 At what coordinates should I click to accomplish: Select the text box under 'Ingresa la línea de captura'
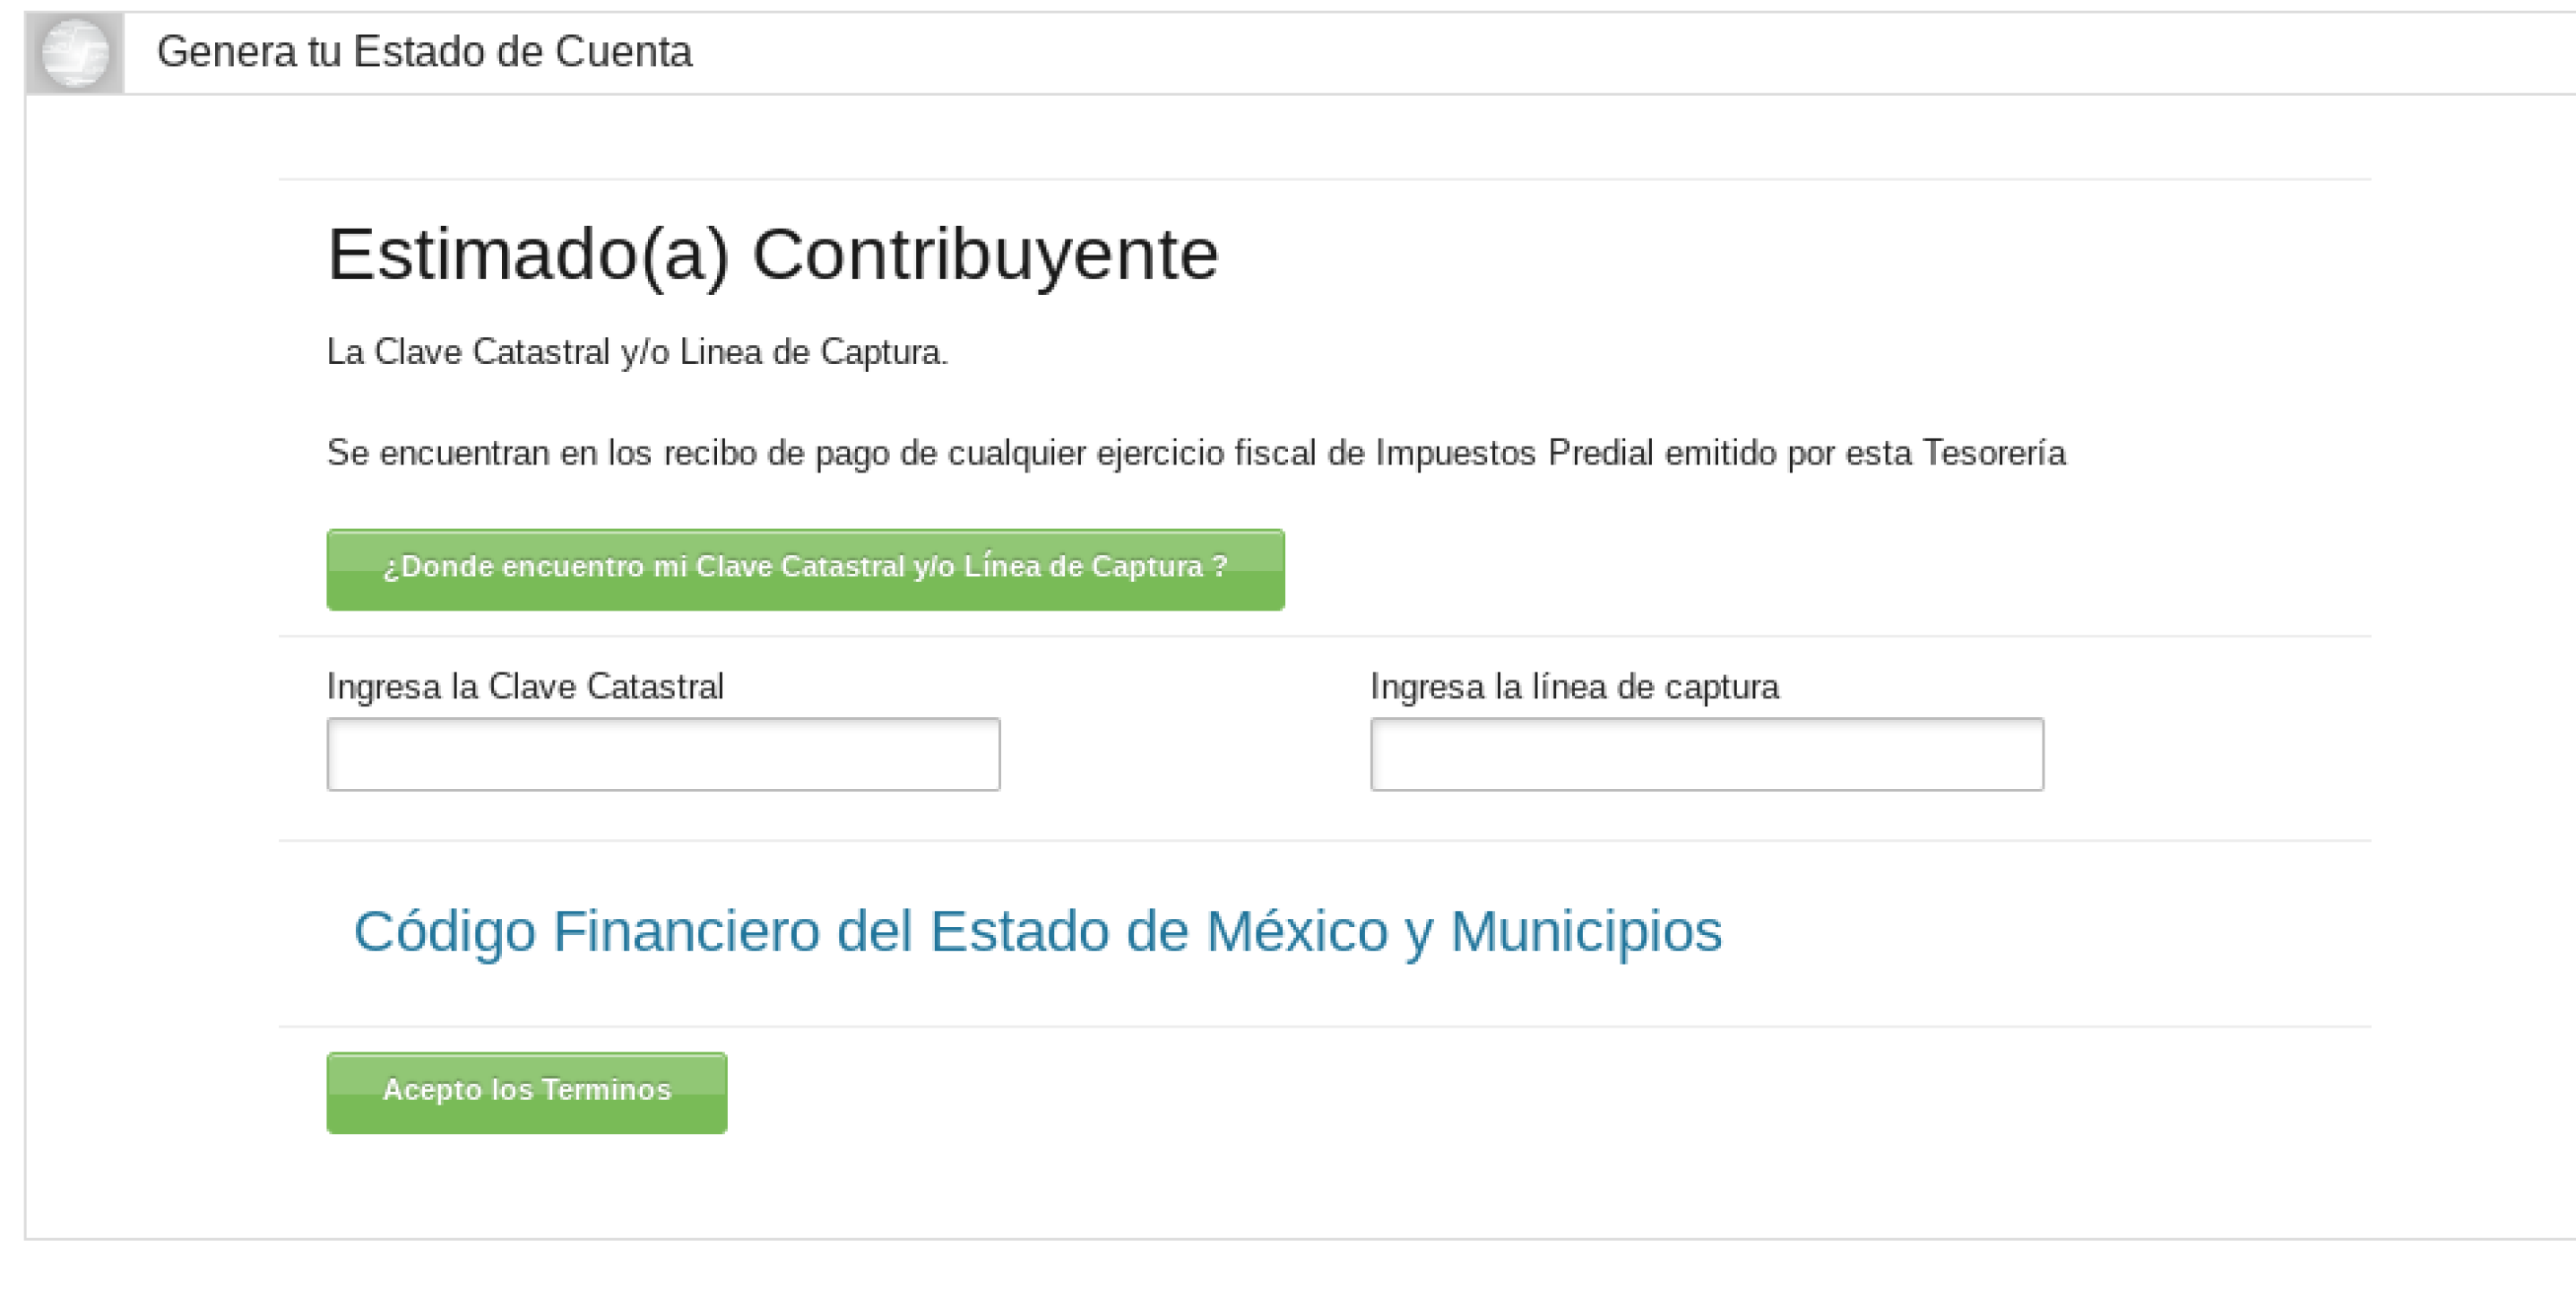point(1706,754)
